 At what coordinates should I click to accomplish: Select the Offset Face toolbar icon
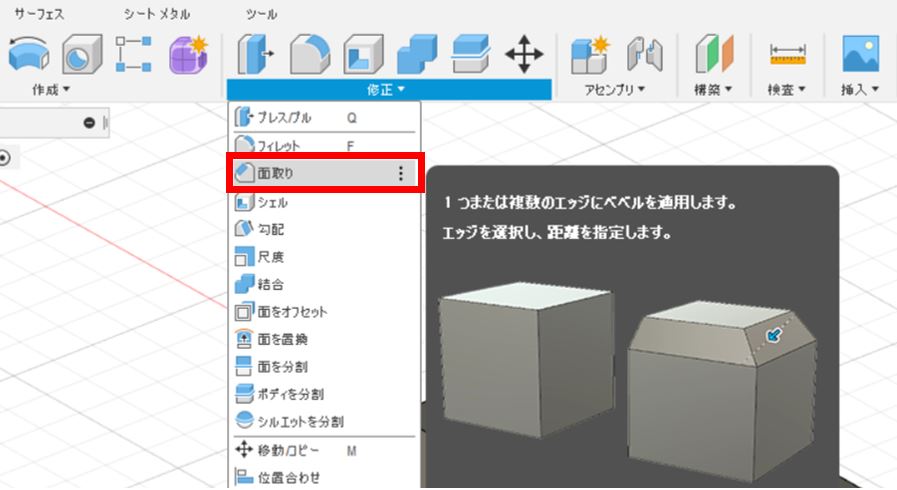click(x=470, y=54)
